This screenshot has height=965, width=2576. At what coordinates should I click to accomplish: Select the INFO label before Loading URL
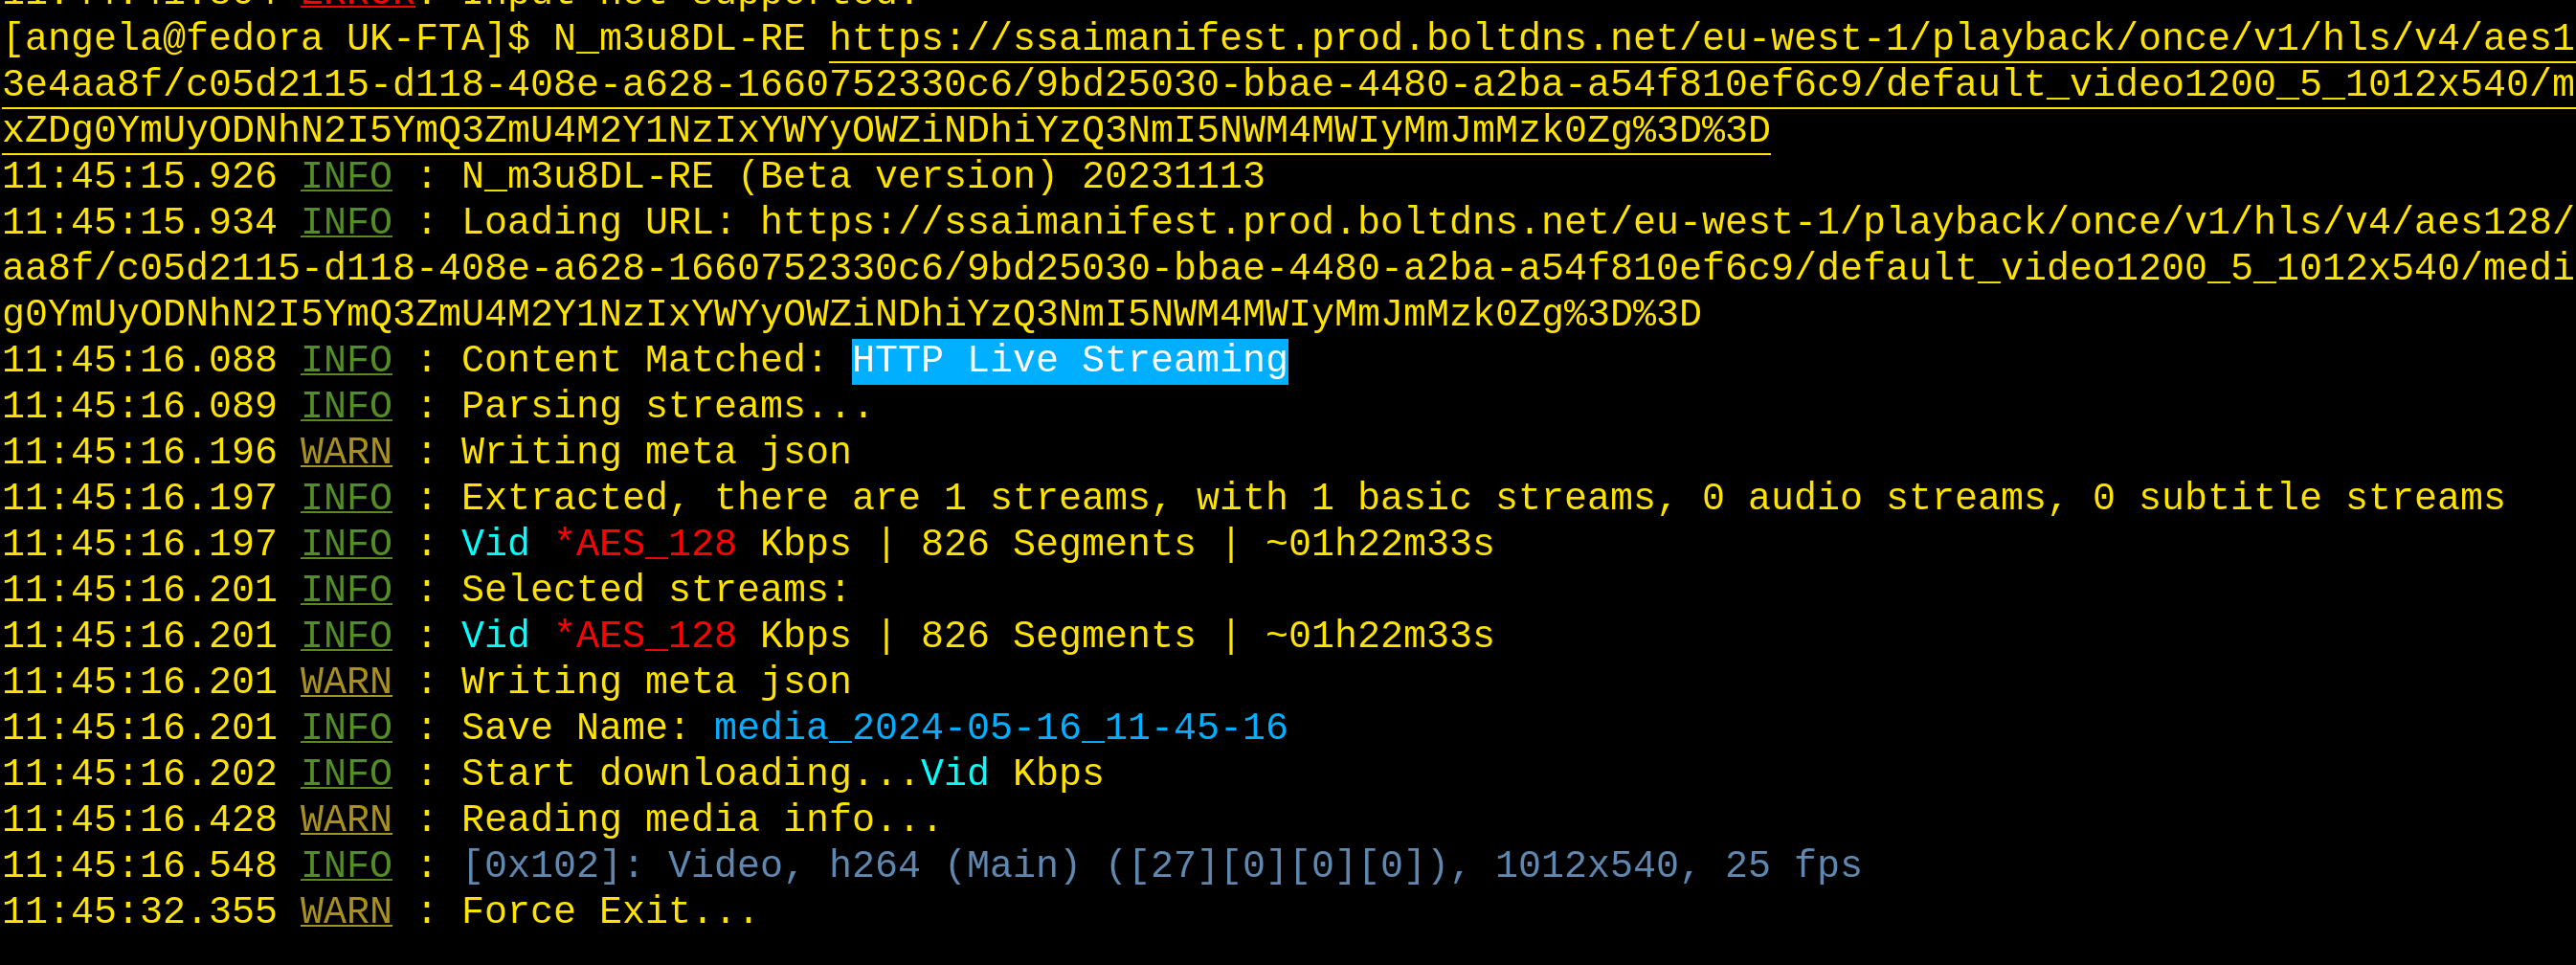coord(346,223)
